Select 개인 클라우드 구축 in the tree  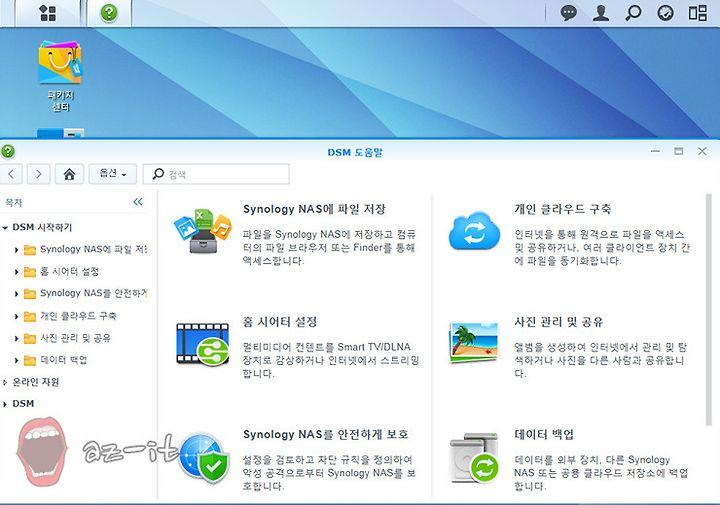click(78, 316)
